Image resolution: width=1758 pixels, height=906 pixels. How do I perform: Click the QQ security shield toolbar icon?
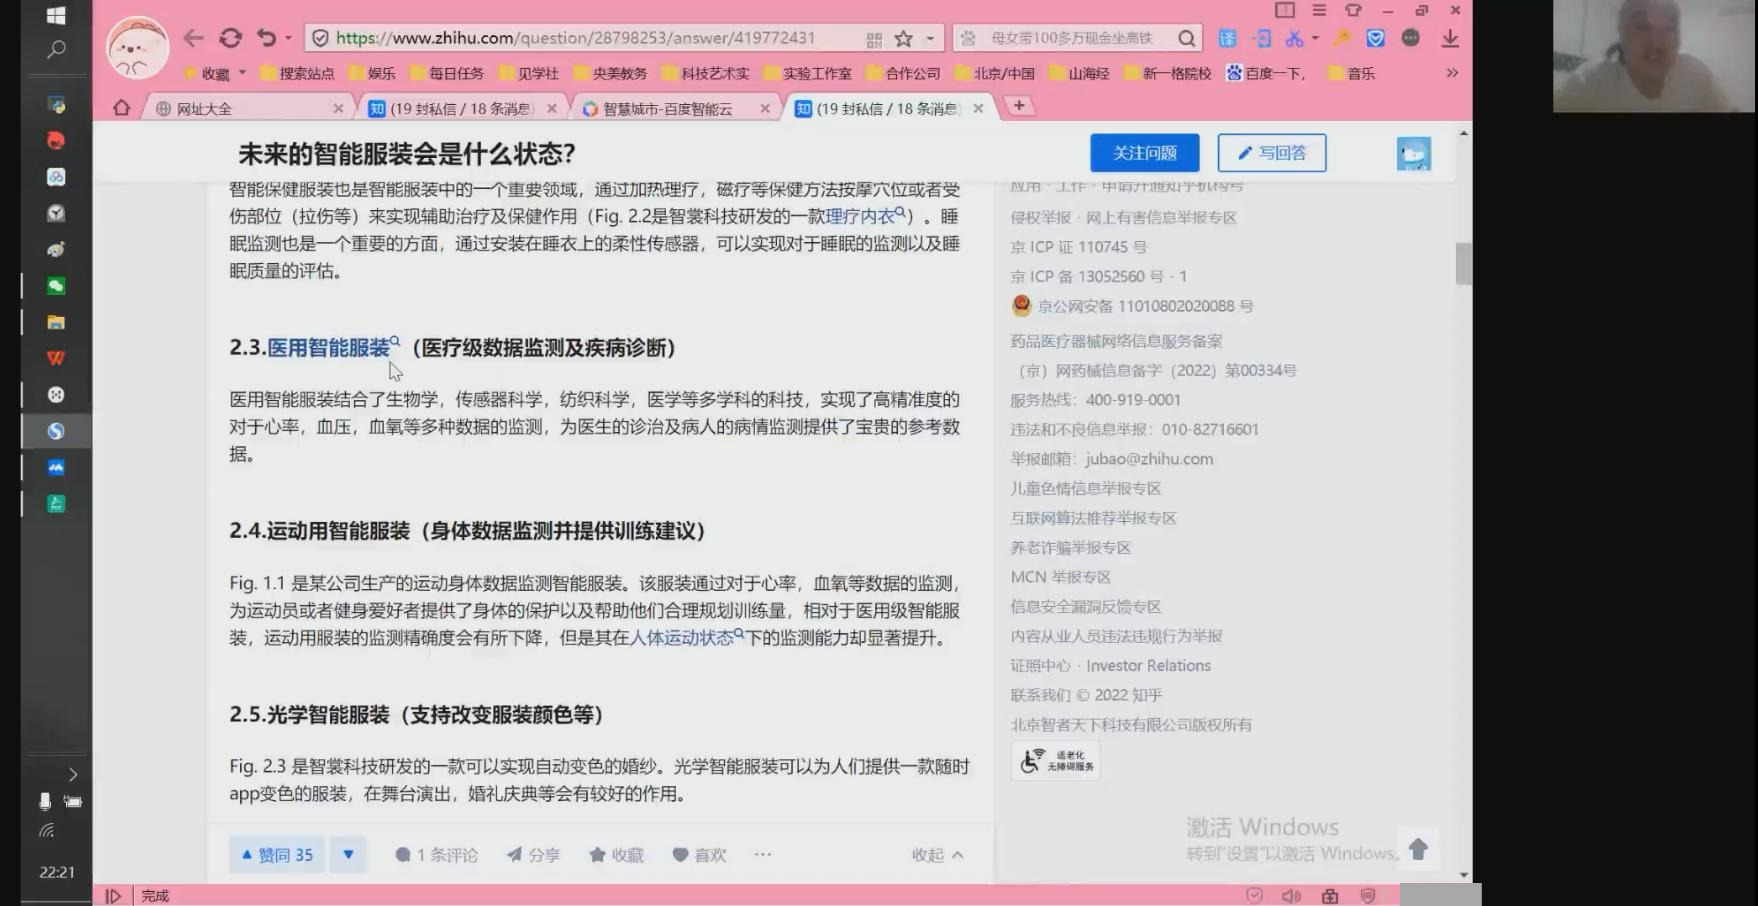(x=1375, y=38)
